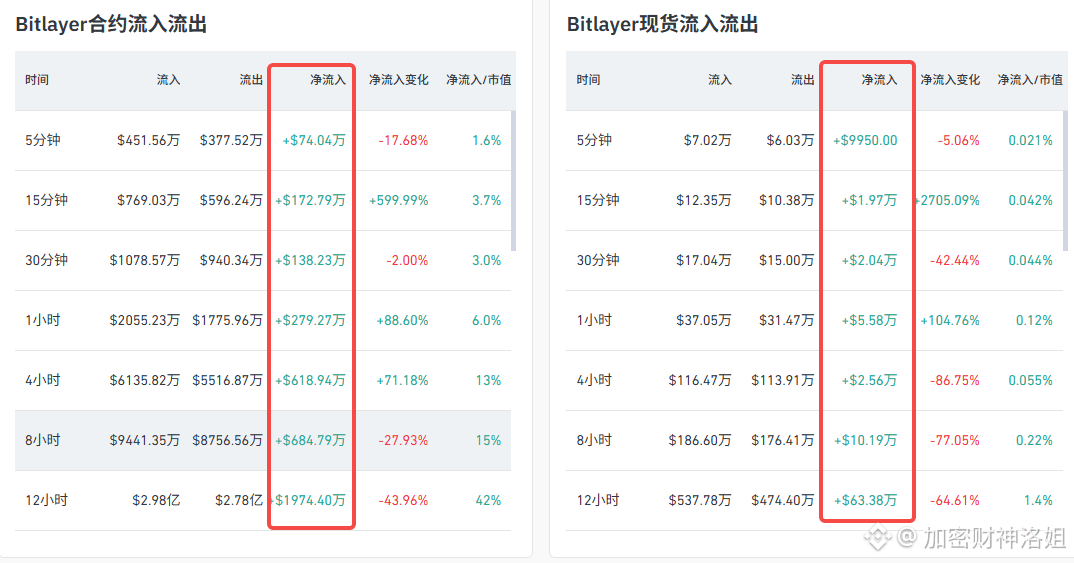Click the 12小时 row label in 现货 table
The width and height of the screenshot is (1074, 563).
[x=597, y=501]
